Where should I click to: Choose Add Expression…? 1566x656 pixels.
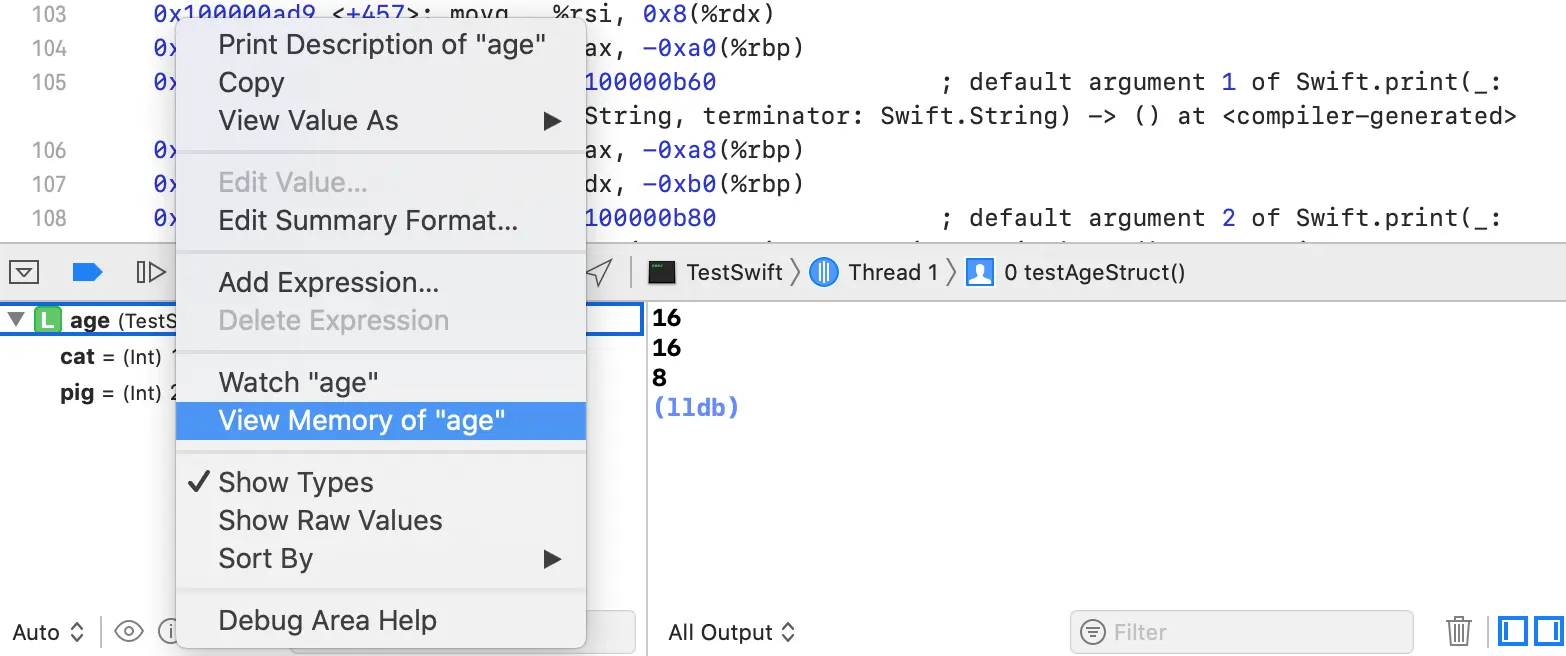tap(381, 283)
